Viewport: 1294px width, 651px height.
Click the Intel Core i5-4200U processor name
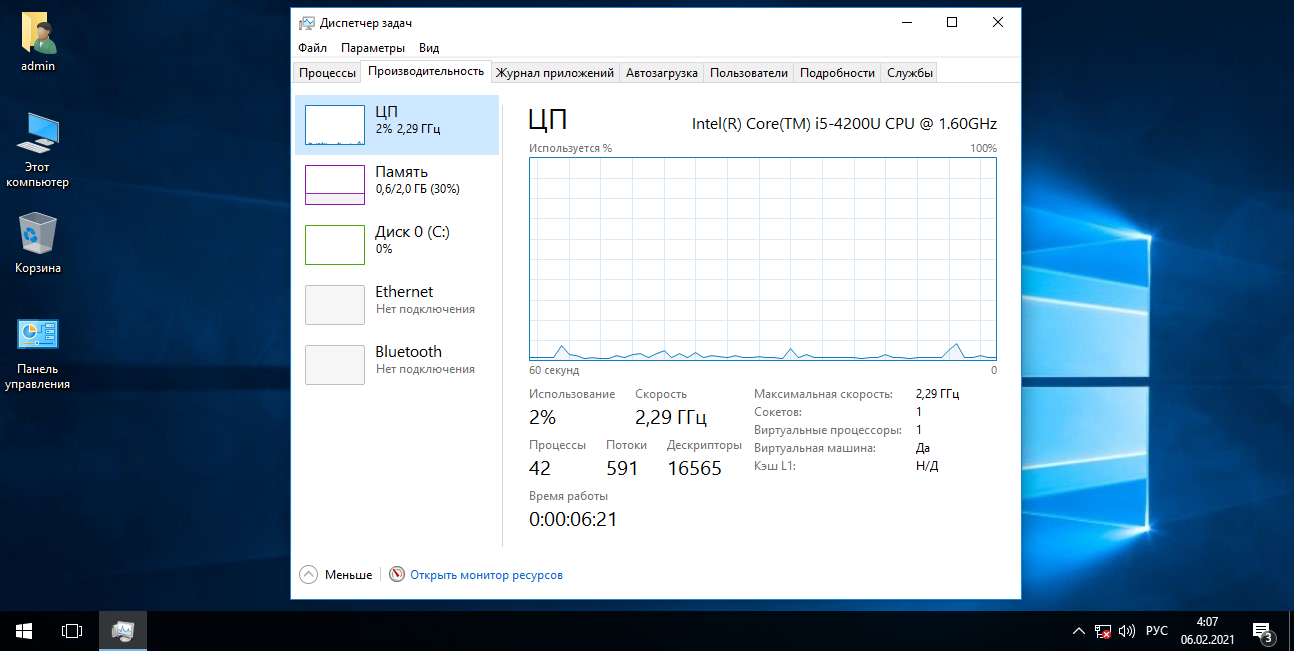click(844, 124)
